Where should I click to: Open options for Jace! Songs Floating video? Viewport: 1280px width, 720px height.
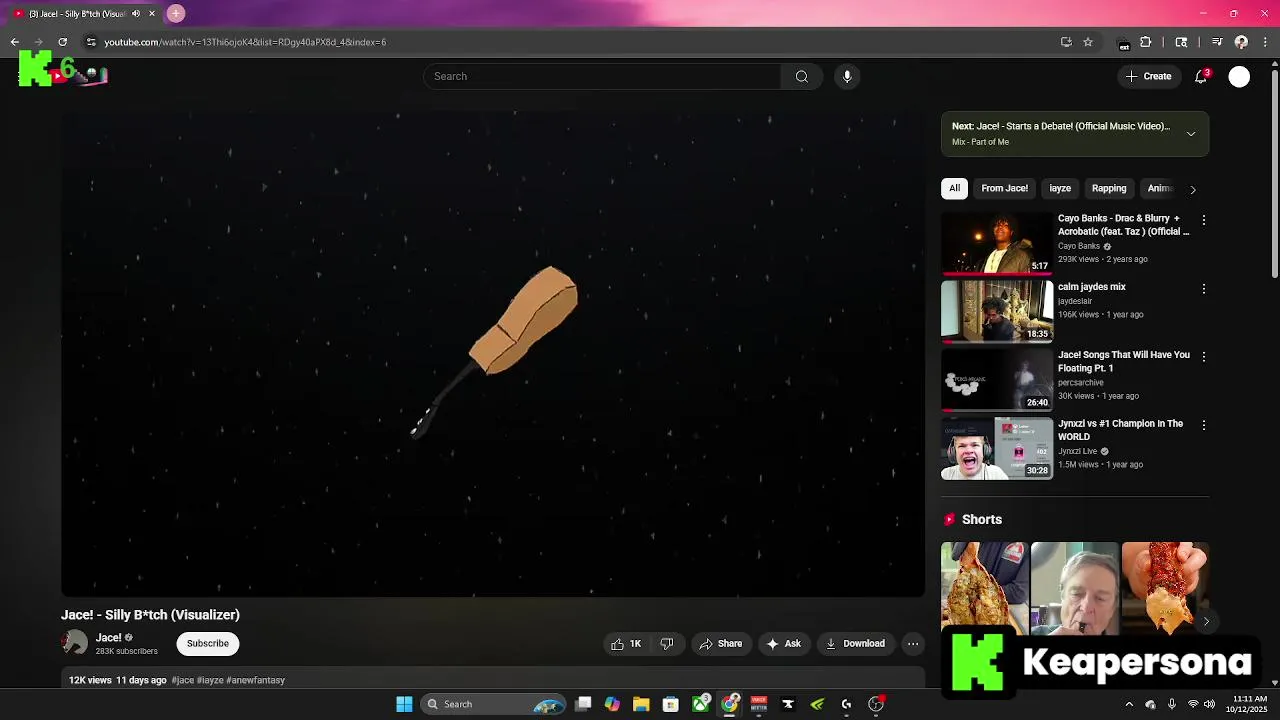(x=1204, y=357)
